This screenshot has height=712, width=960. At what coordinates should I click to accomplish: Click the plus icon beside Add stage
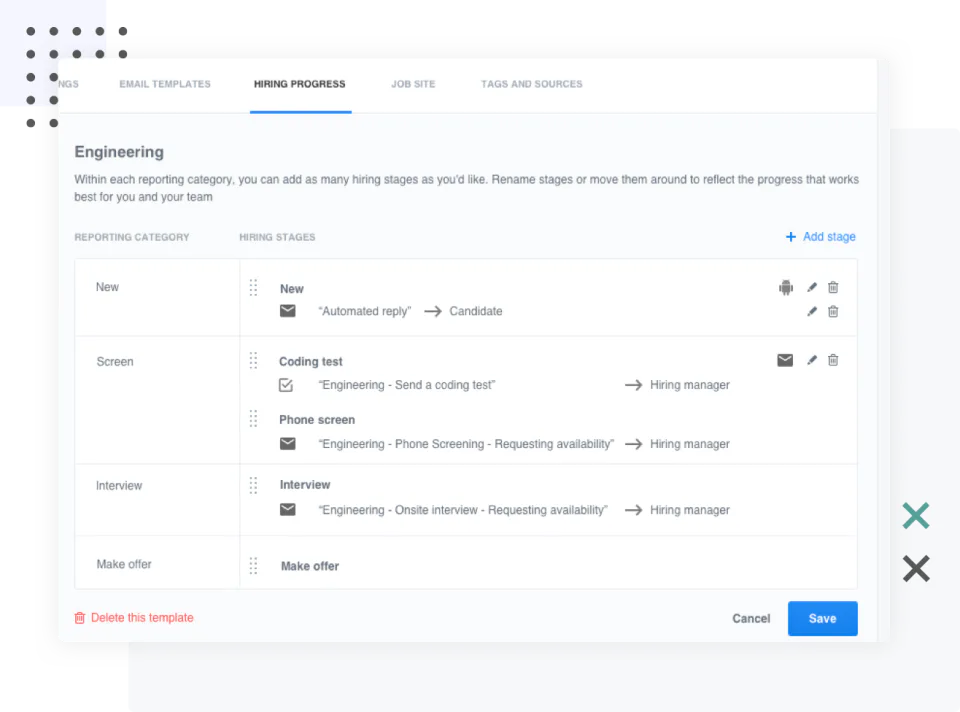[790, 237]
